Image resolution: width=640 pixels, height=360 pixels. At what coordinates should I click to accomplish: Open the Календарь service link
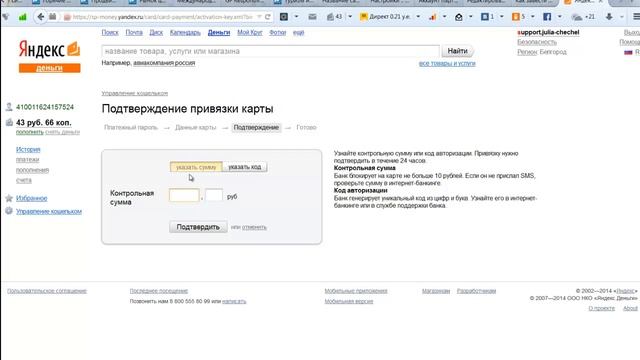[x=185, y=33]
